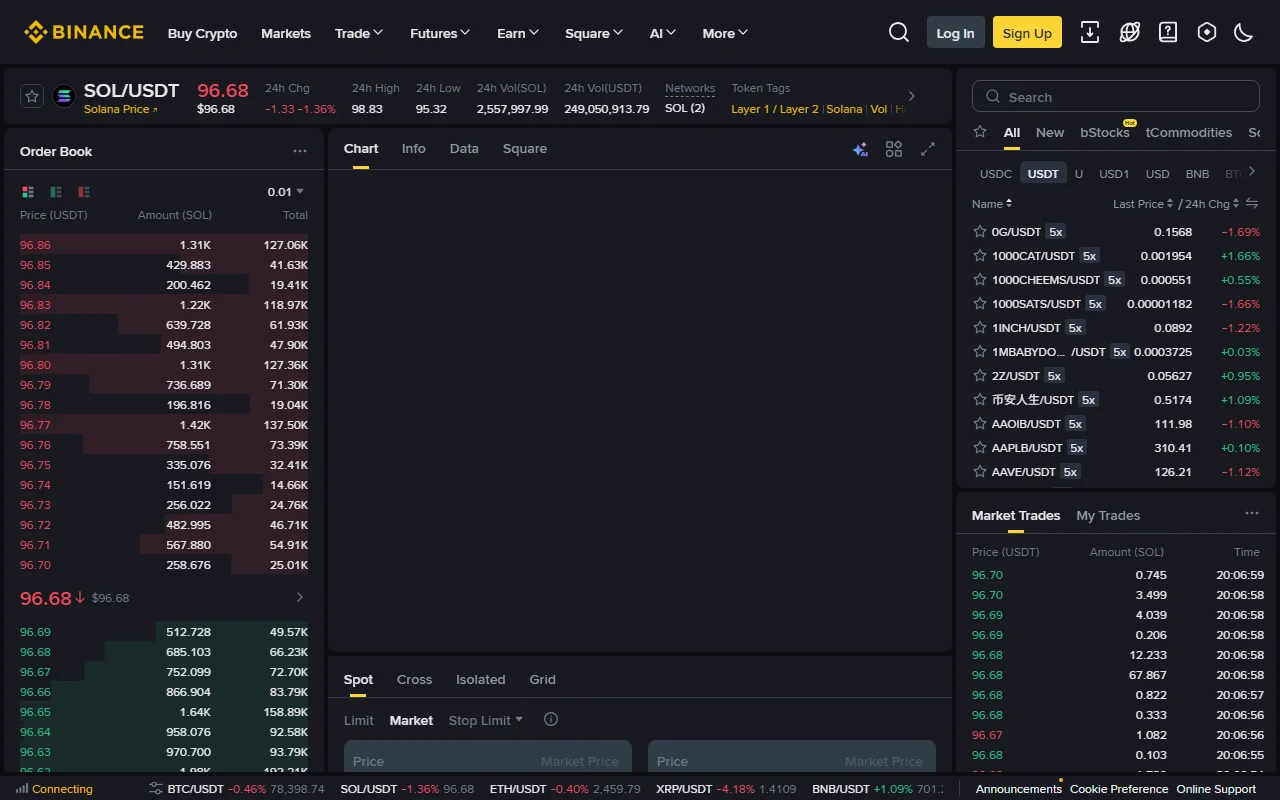Open the Markets link
1280x800 pixels.
[286, 33]
